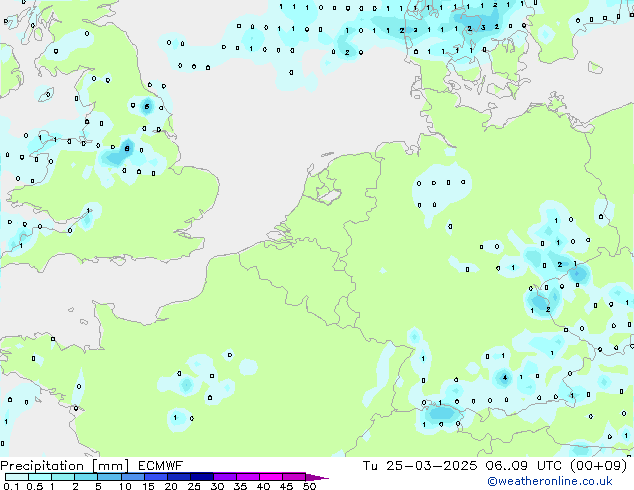Screen dimensions: 634x490
Task: Click the 15–20 mm legend swatch
Action: 156,477
